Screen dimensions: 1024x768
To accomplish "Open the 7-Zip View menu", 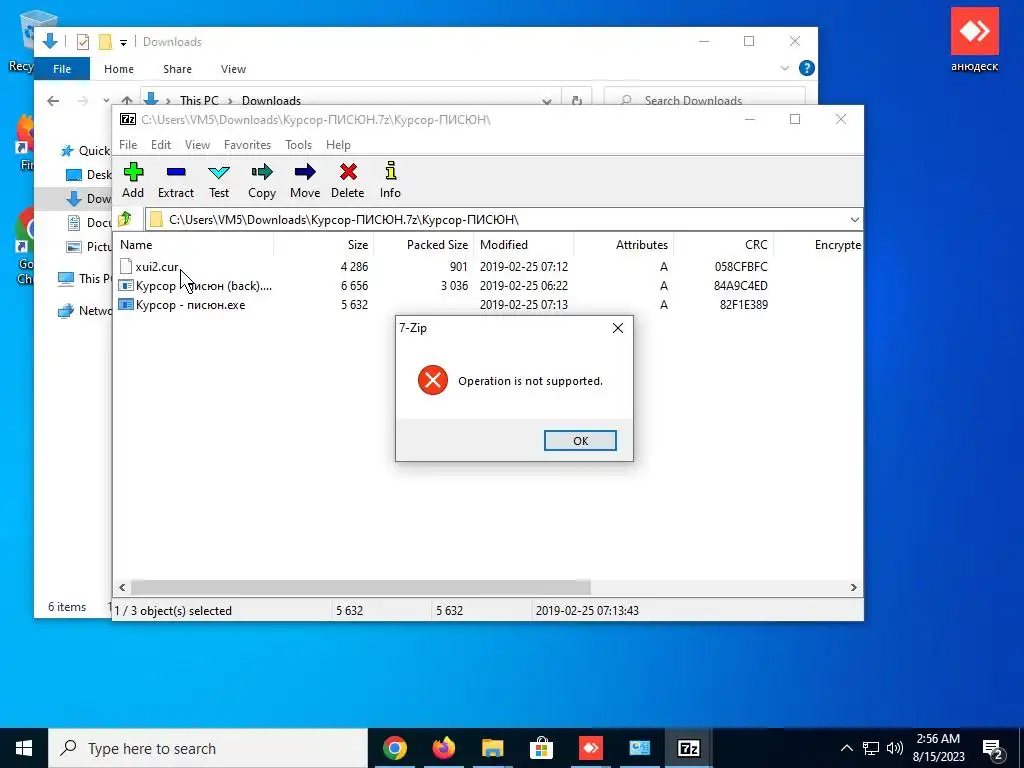I will tap(197, 145).
